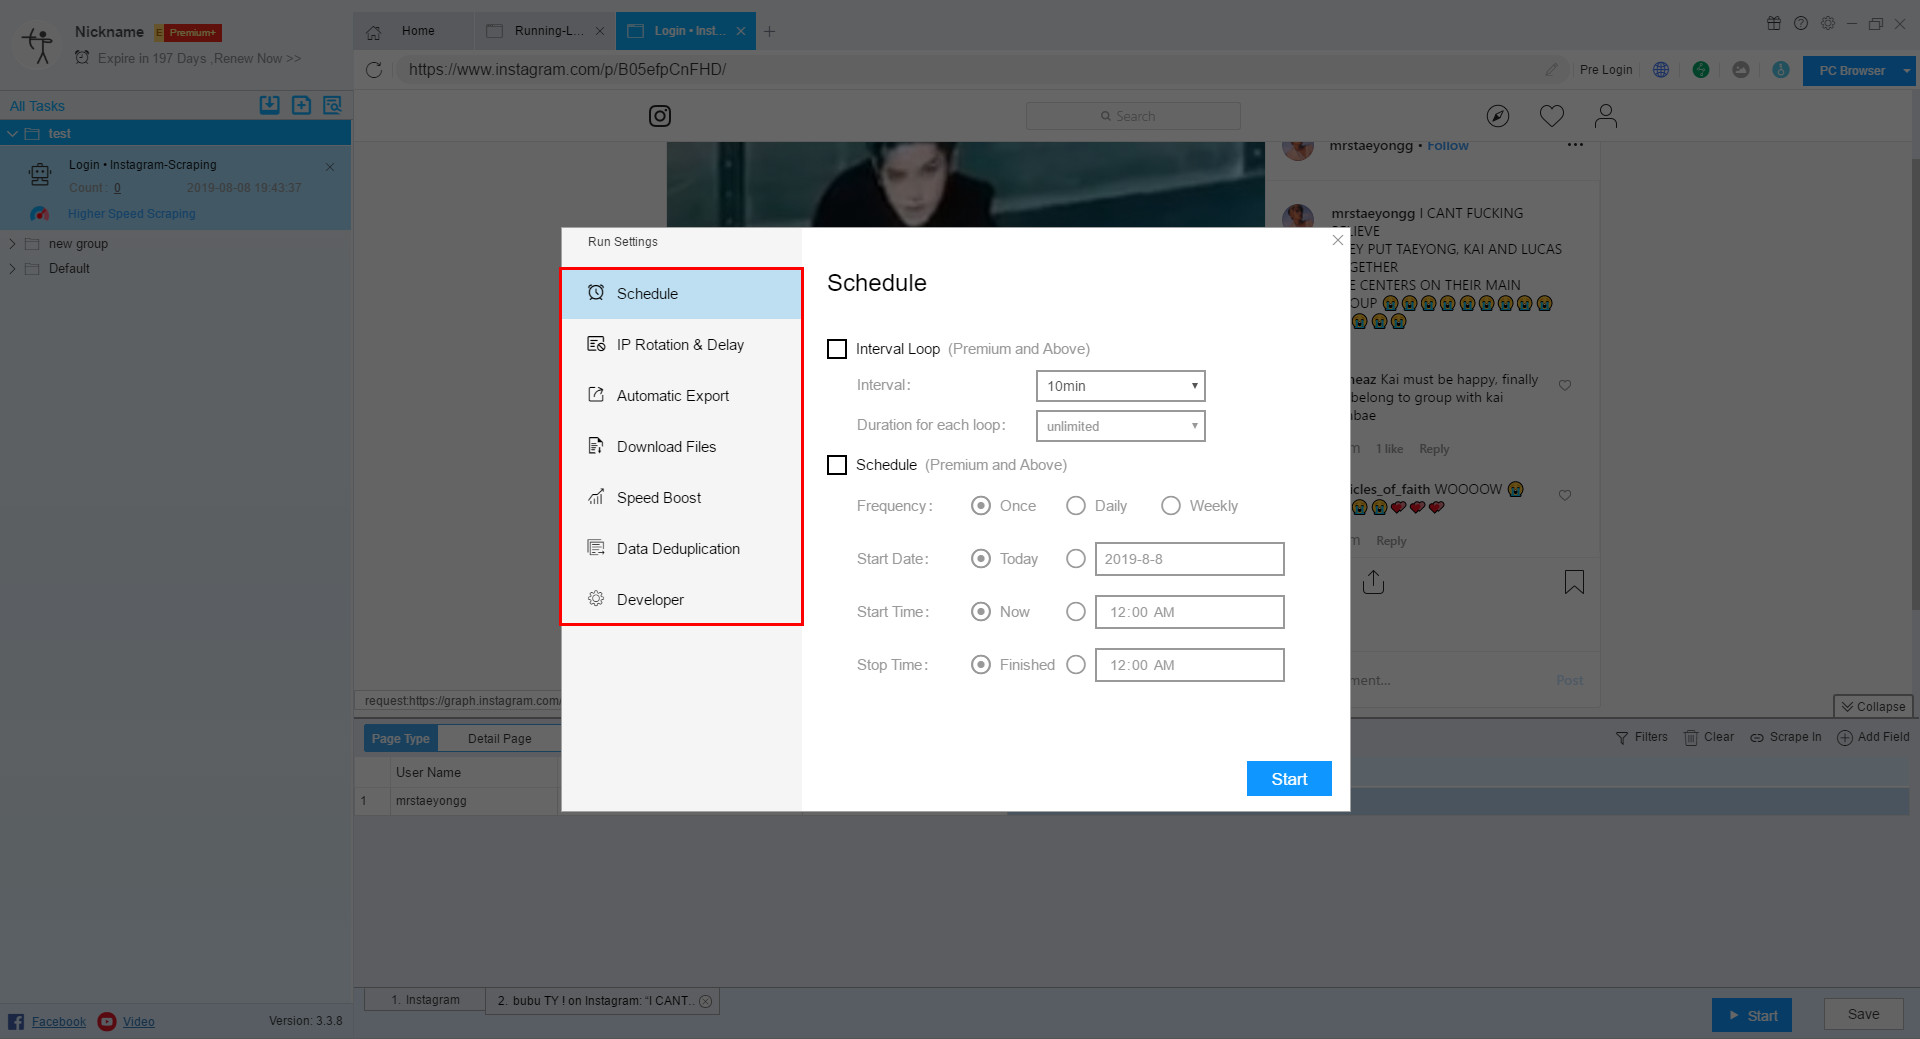Open Download Files settings
This screenshot has height=1039, width=1920.
coord(682,447)
